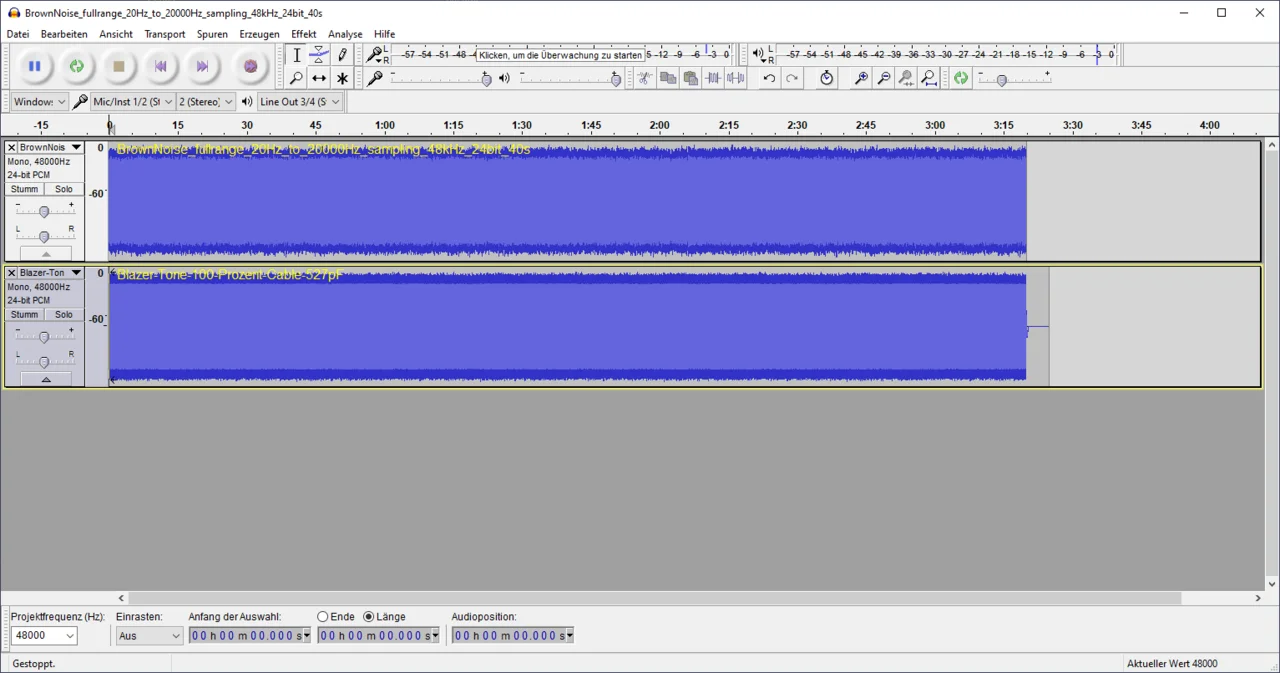This screenshot has height=673, width=1280.
Task: Skip to start of project
Action: click(160, 66)
